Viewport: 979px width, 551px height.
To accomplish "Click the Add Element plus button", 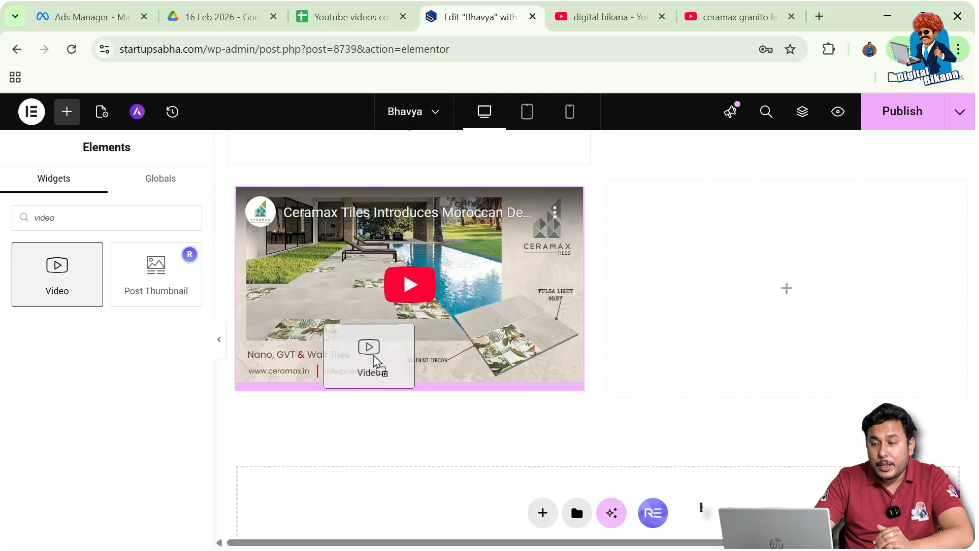I will pyautogui.click(x=67, y=112).
